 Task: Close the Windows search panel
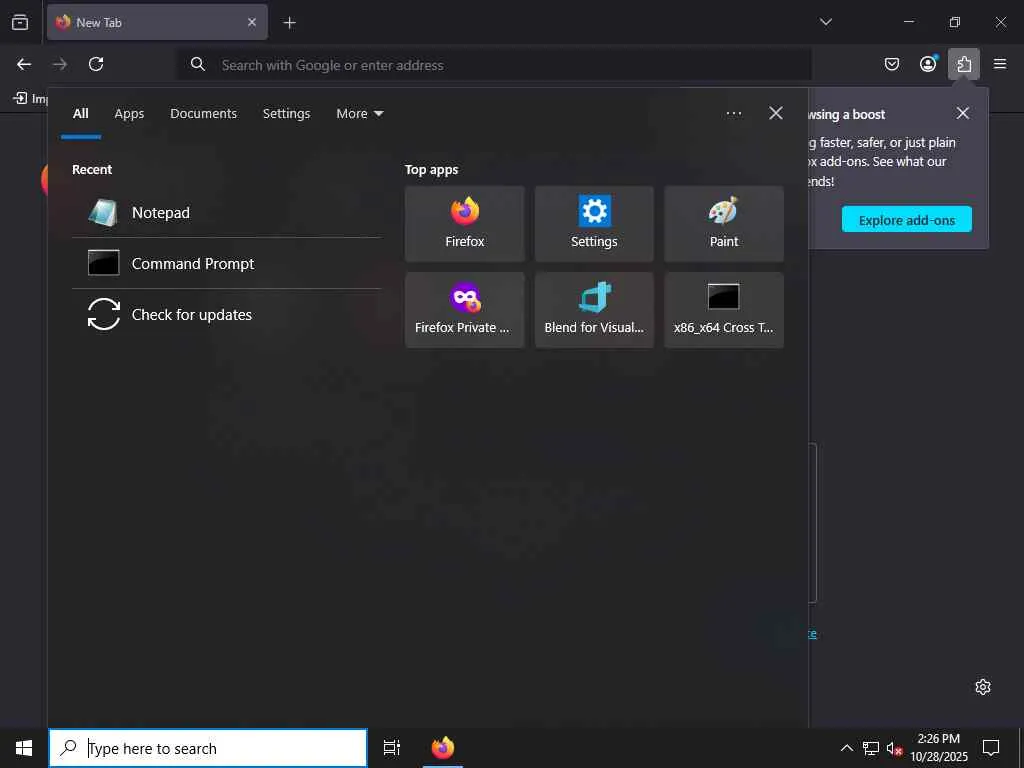pos(776,113)
